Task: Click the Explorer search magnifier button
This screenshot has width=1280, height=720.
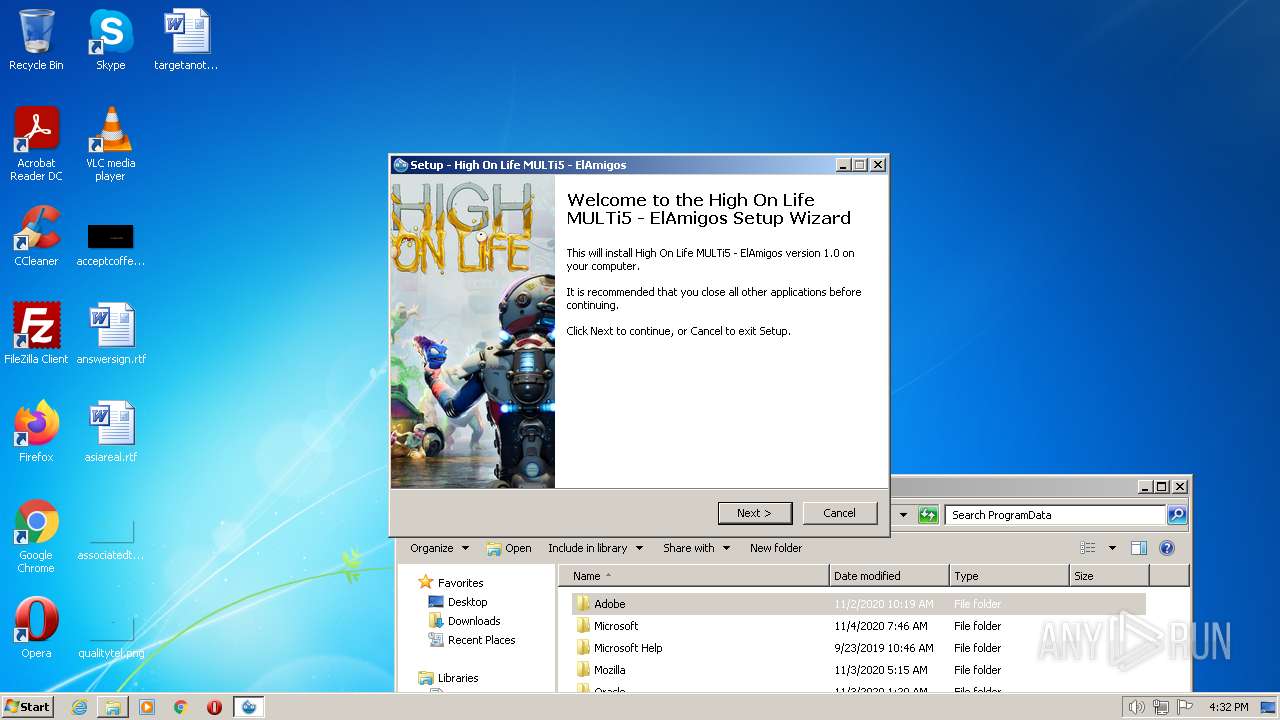Action: pyautogui.click(x=1177, y=515)
